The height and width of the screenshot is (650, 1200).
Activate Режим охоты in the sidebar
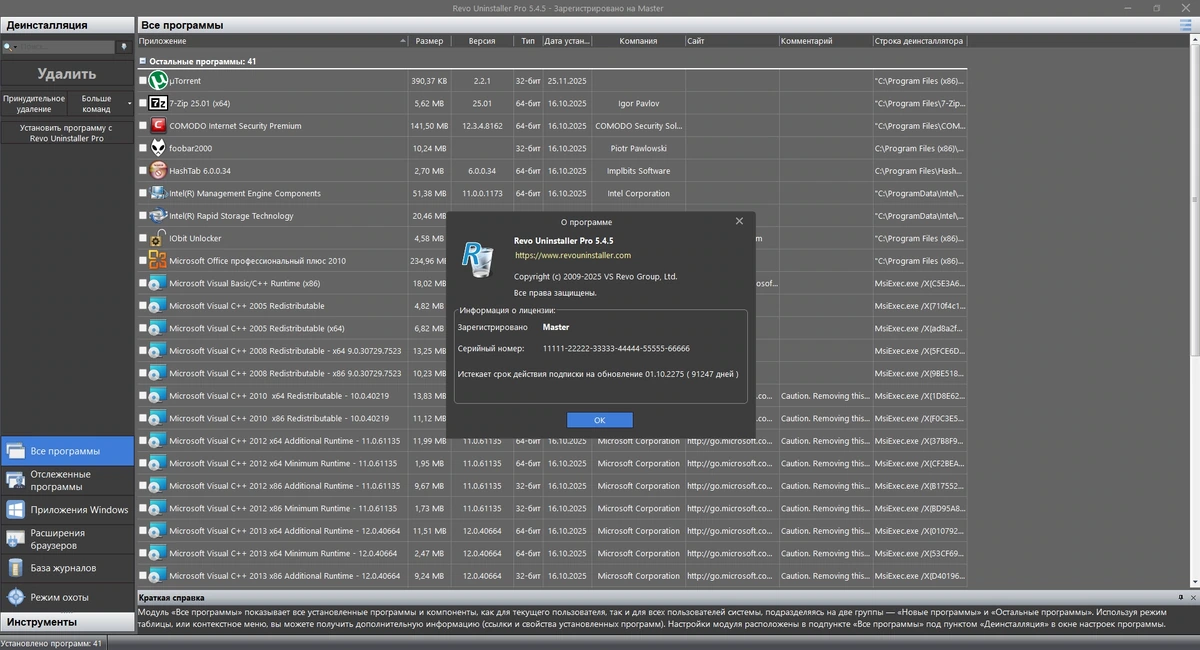tap(67, 597)
